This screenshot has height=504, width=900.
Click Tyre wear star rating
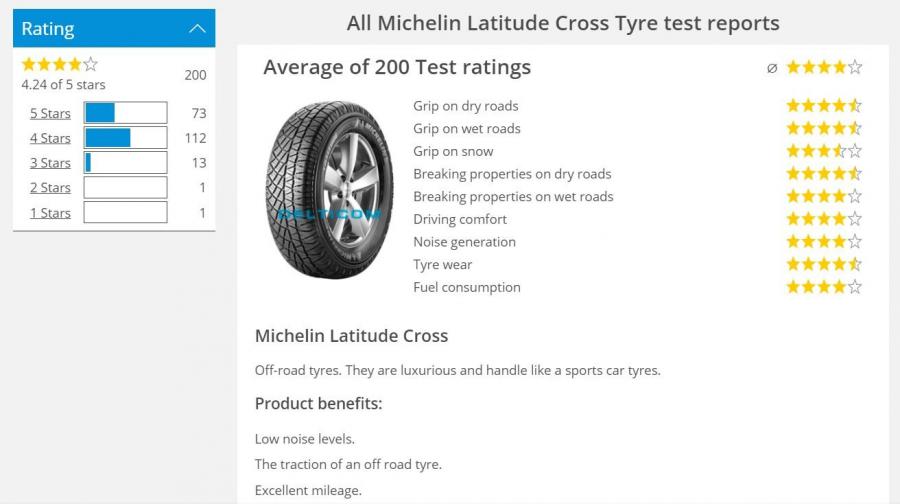823,265
